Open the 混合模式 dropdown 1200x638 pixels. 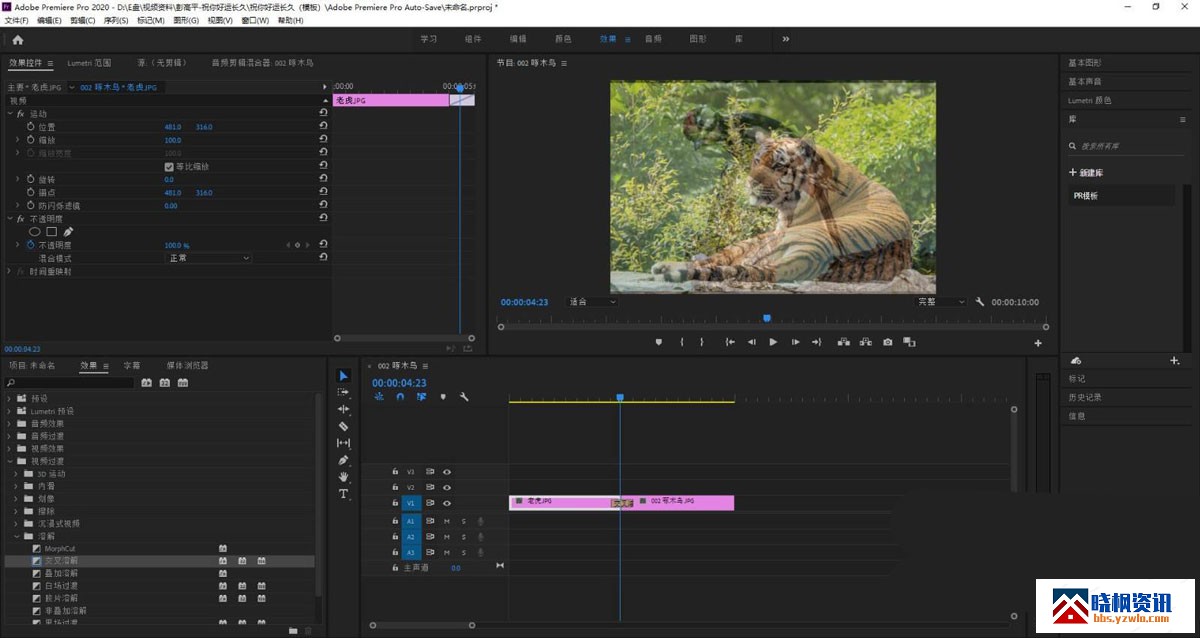(208, 258)
